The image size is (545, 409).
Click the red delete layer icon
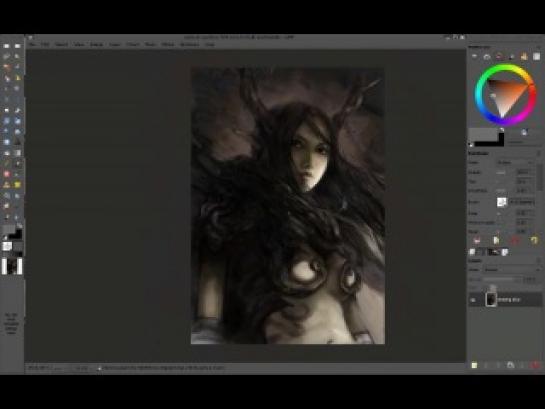pyautogui.click(x=535, y=365)
